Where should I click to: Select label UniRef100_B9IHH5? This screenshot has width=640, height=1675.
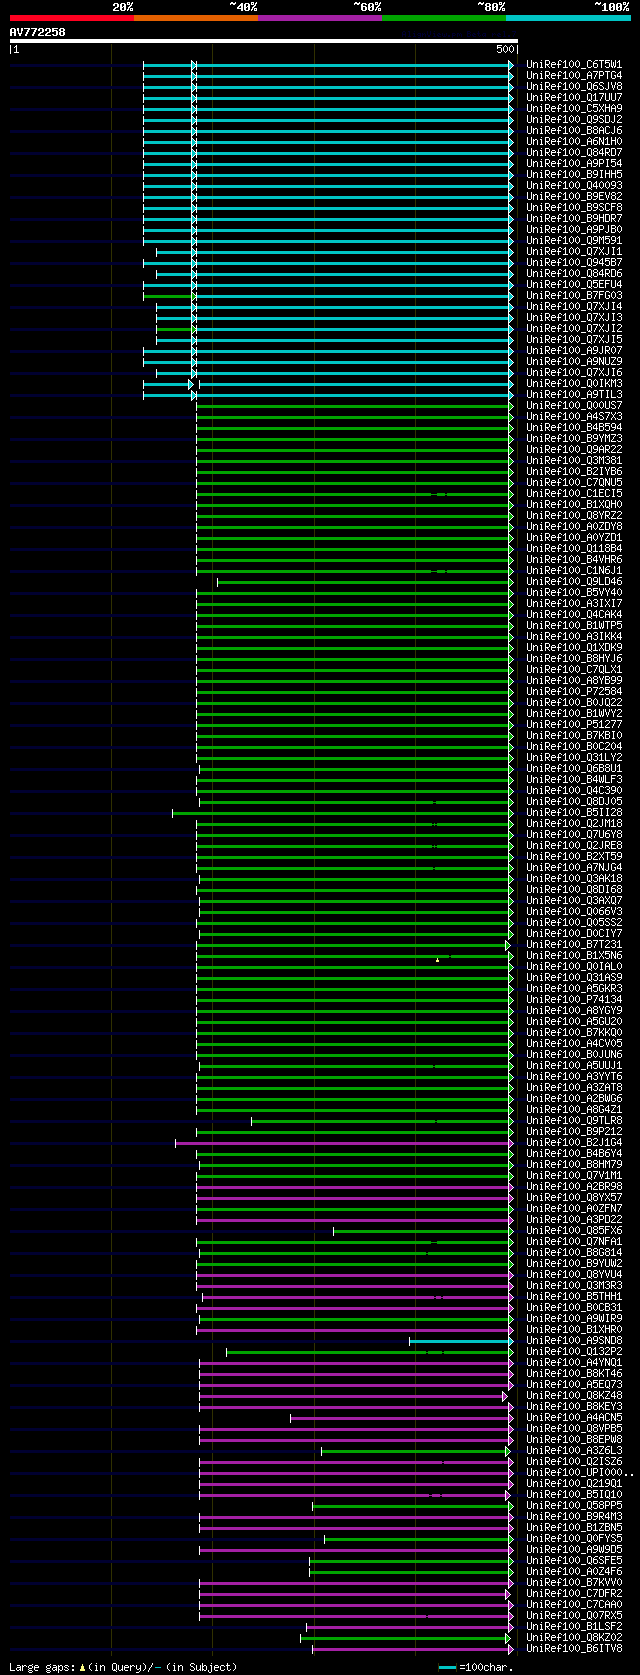pyautogui.click(x=574, y=174)
